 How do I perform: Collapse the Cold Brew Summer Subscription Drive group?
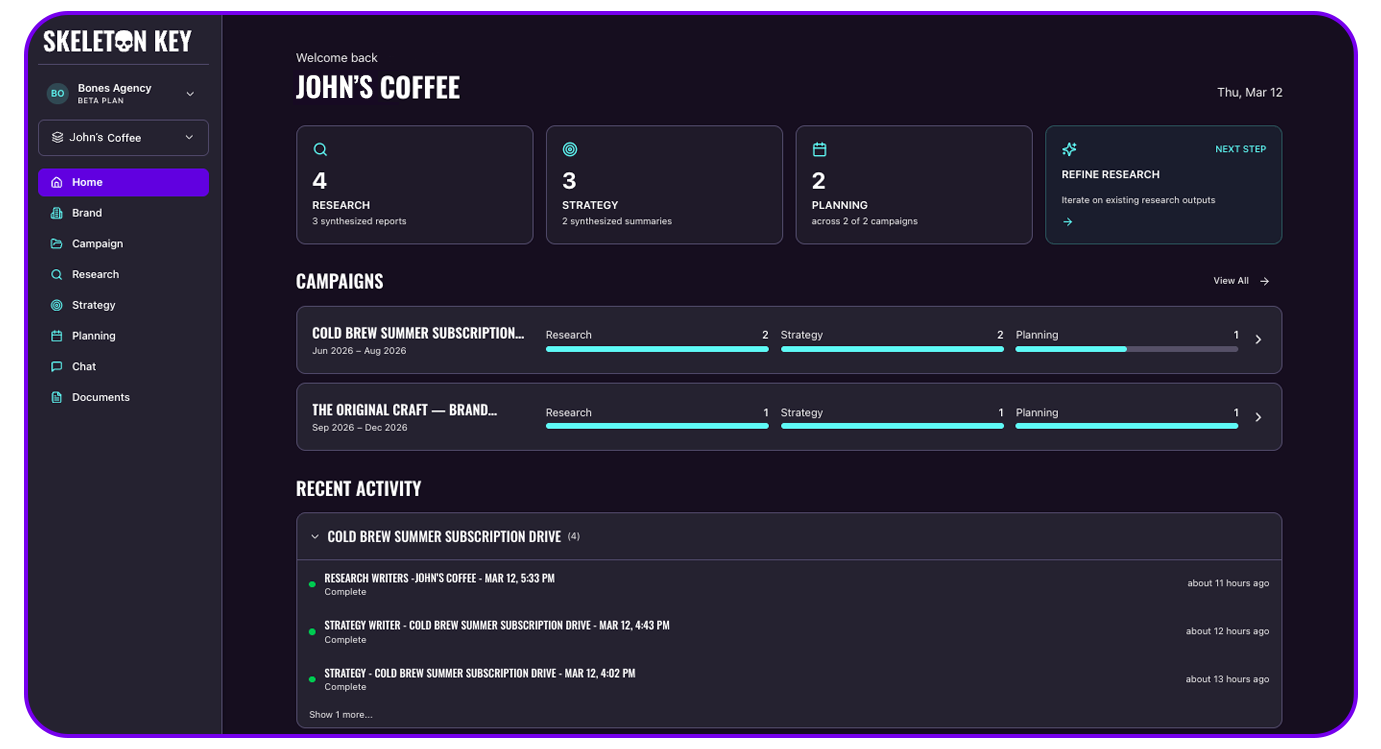pos(315,537)
